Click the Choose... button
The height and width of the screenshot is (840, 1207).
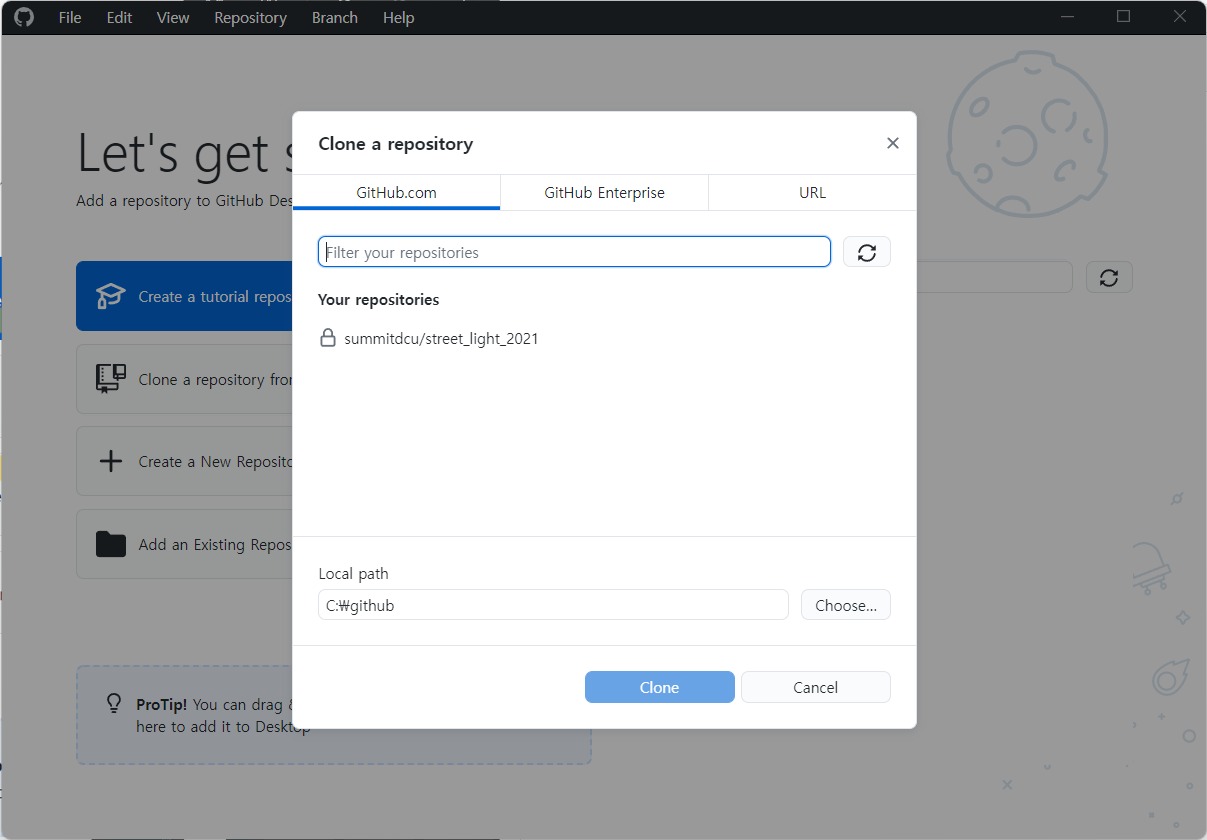coord(846,605)
